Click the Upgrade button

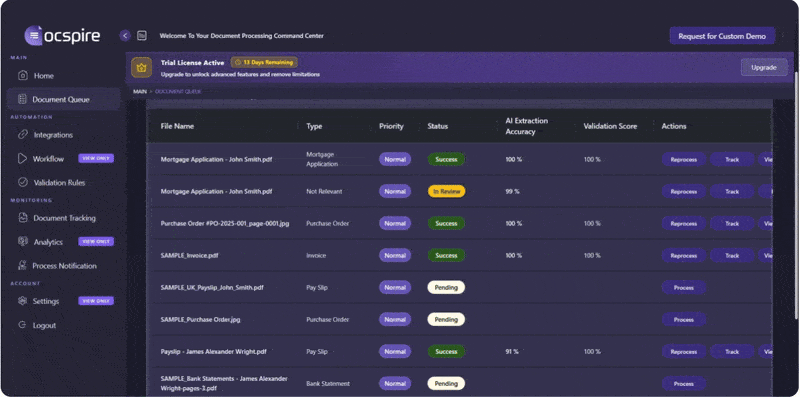(764, 67)
